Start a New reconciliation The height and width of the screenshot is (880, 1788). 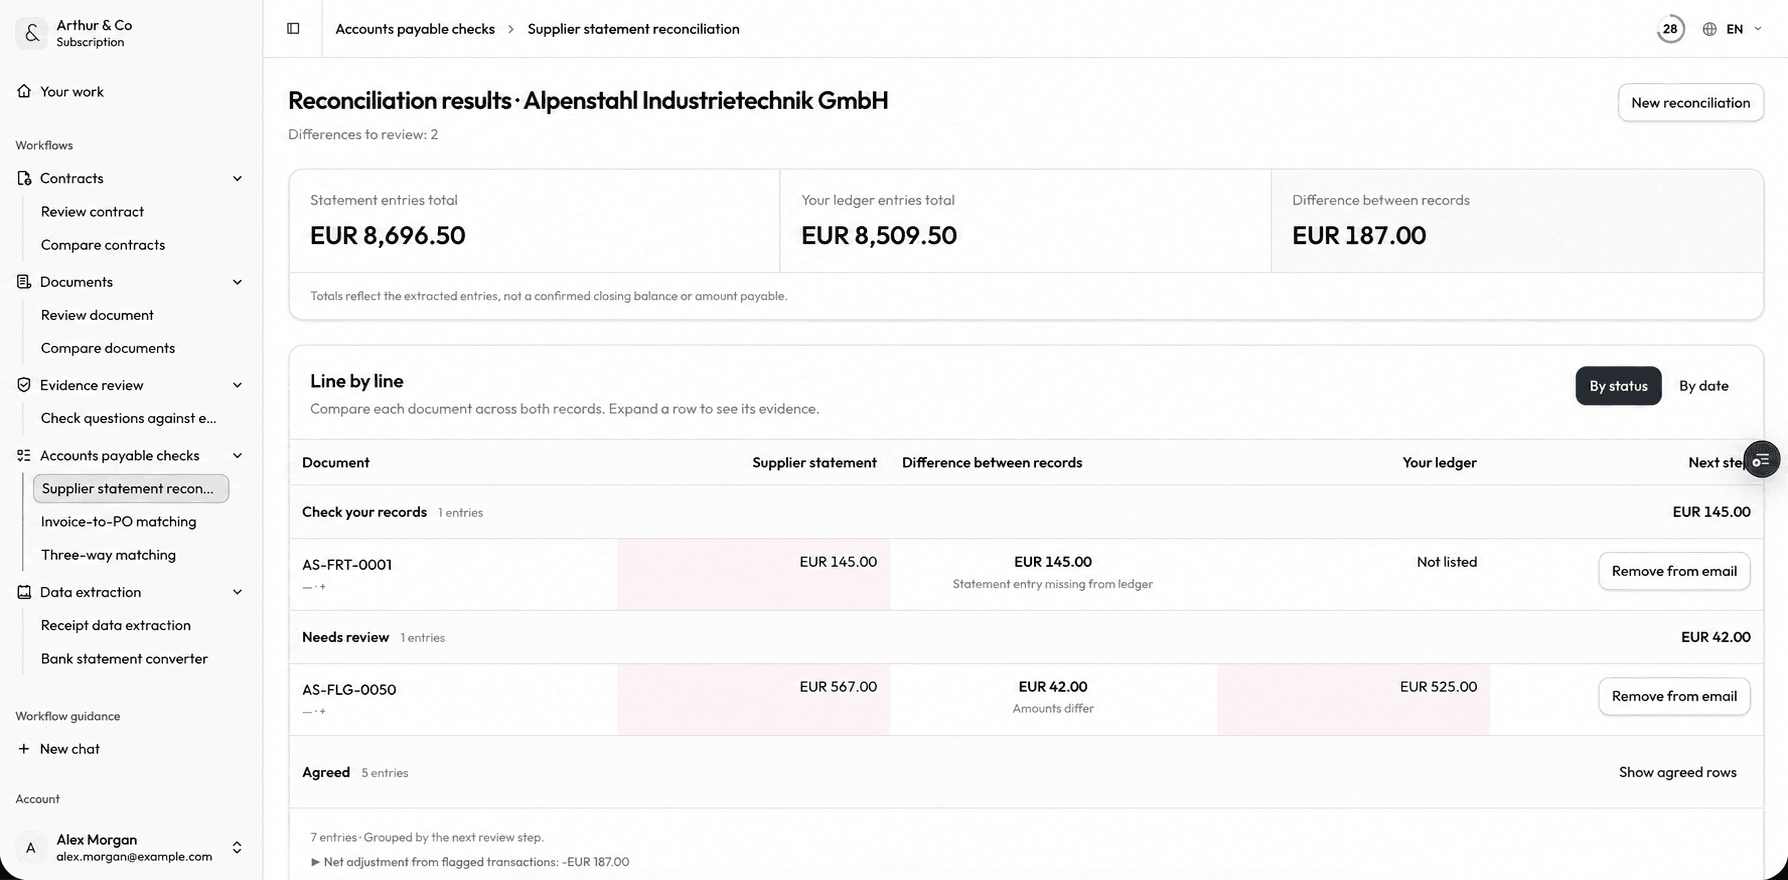tap(1690, 103)
